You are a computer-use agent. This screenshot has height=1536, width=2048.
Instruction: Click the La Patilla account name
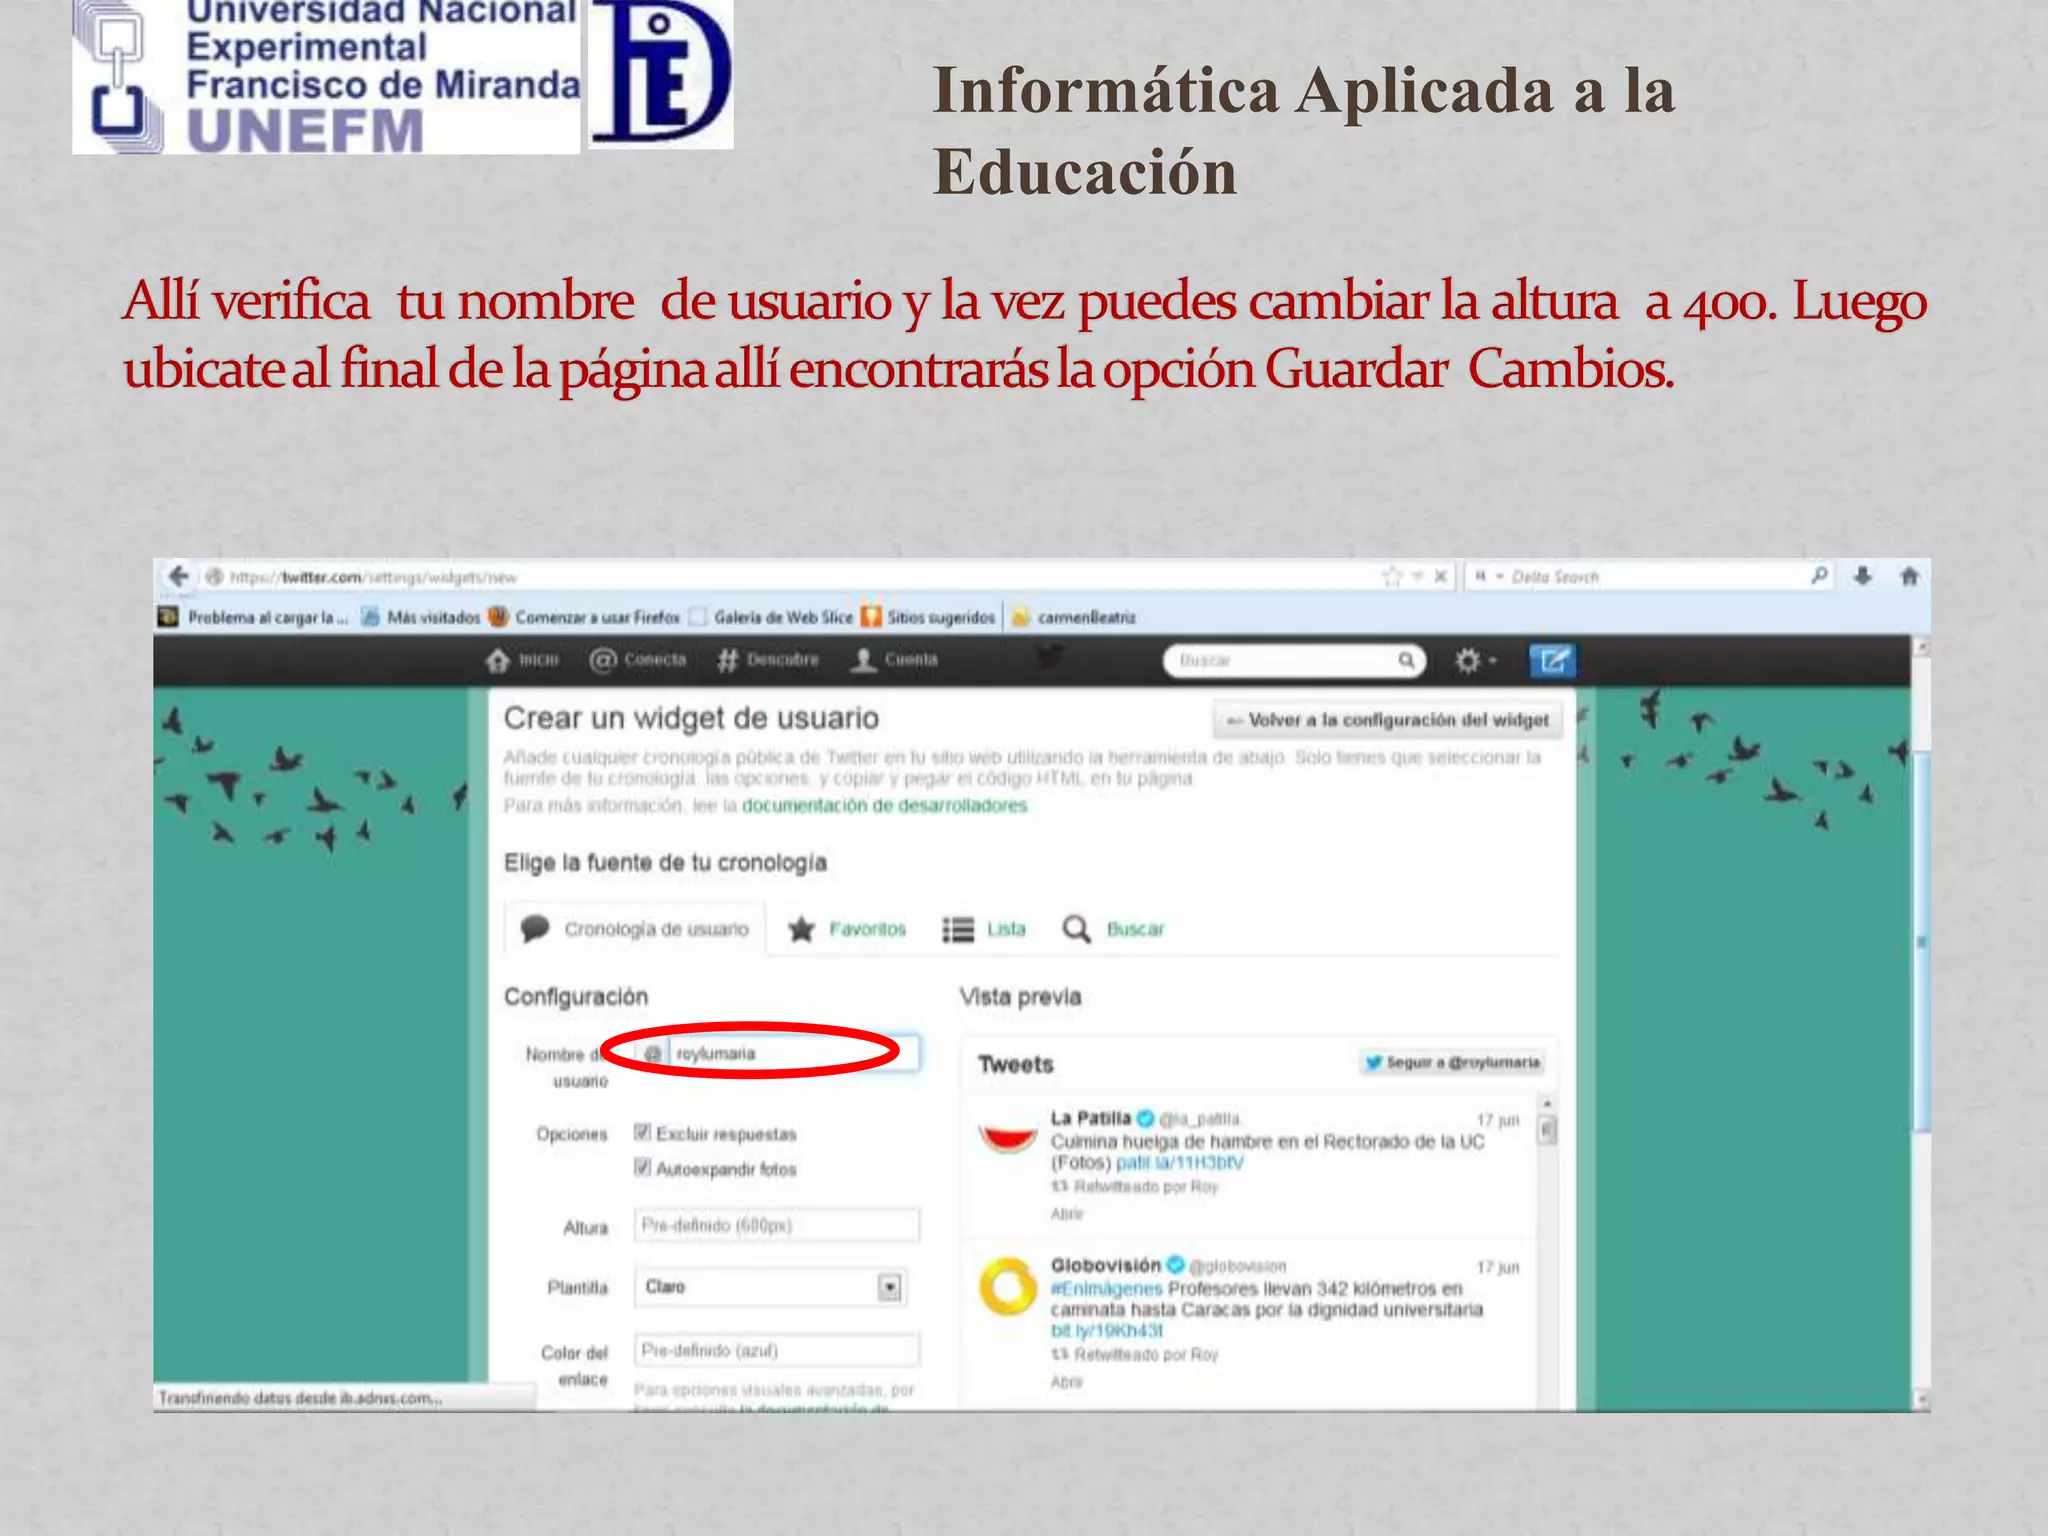1090,1118
